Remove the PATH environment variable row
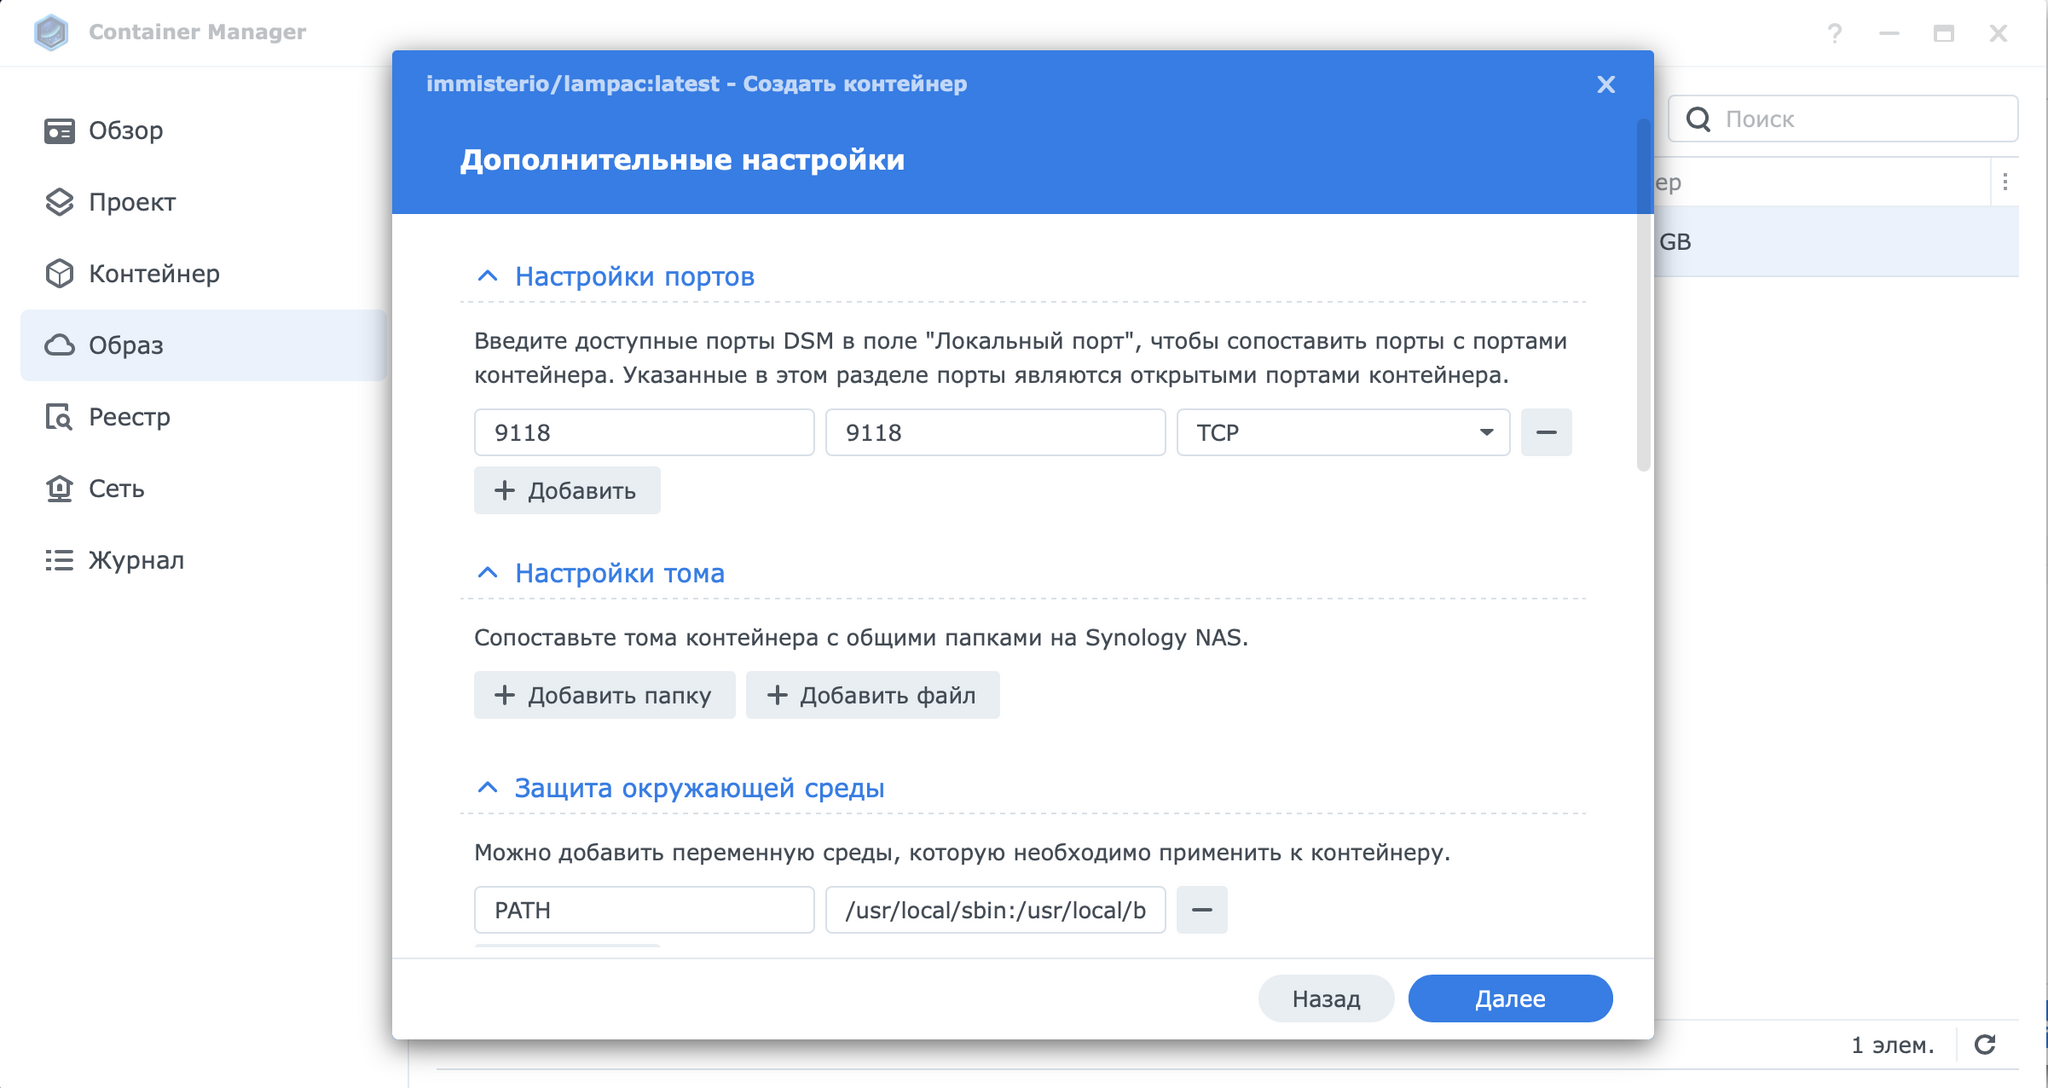 pos(1201,910)
